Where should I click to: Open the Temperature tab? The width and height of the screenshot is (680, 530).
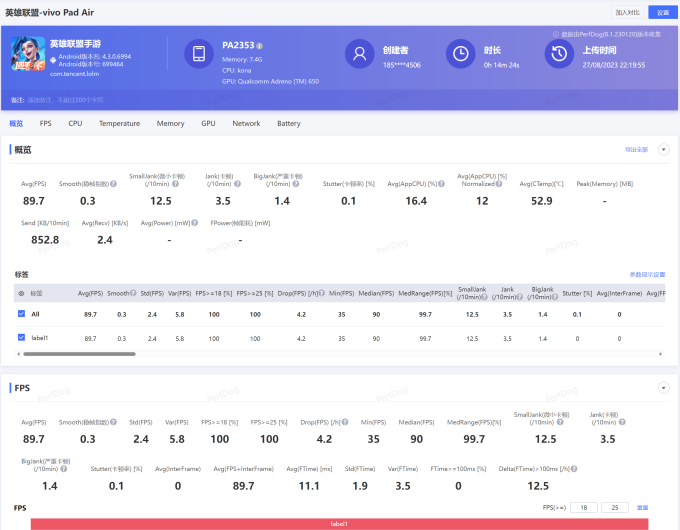[119, 124]
